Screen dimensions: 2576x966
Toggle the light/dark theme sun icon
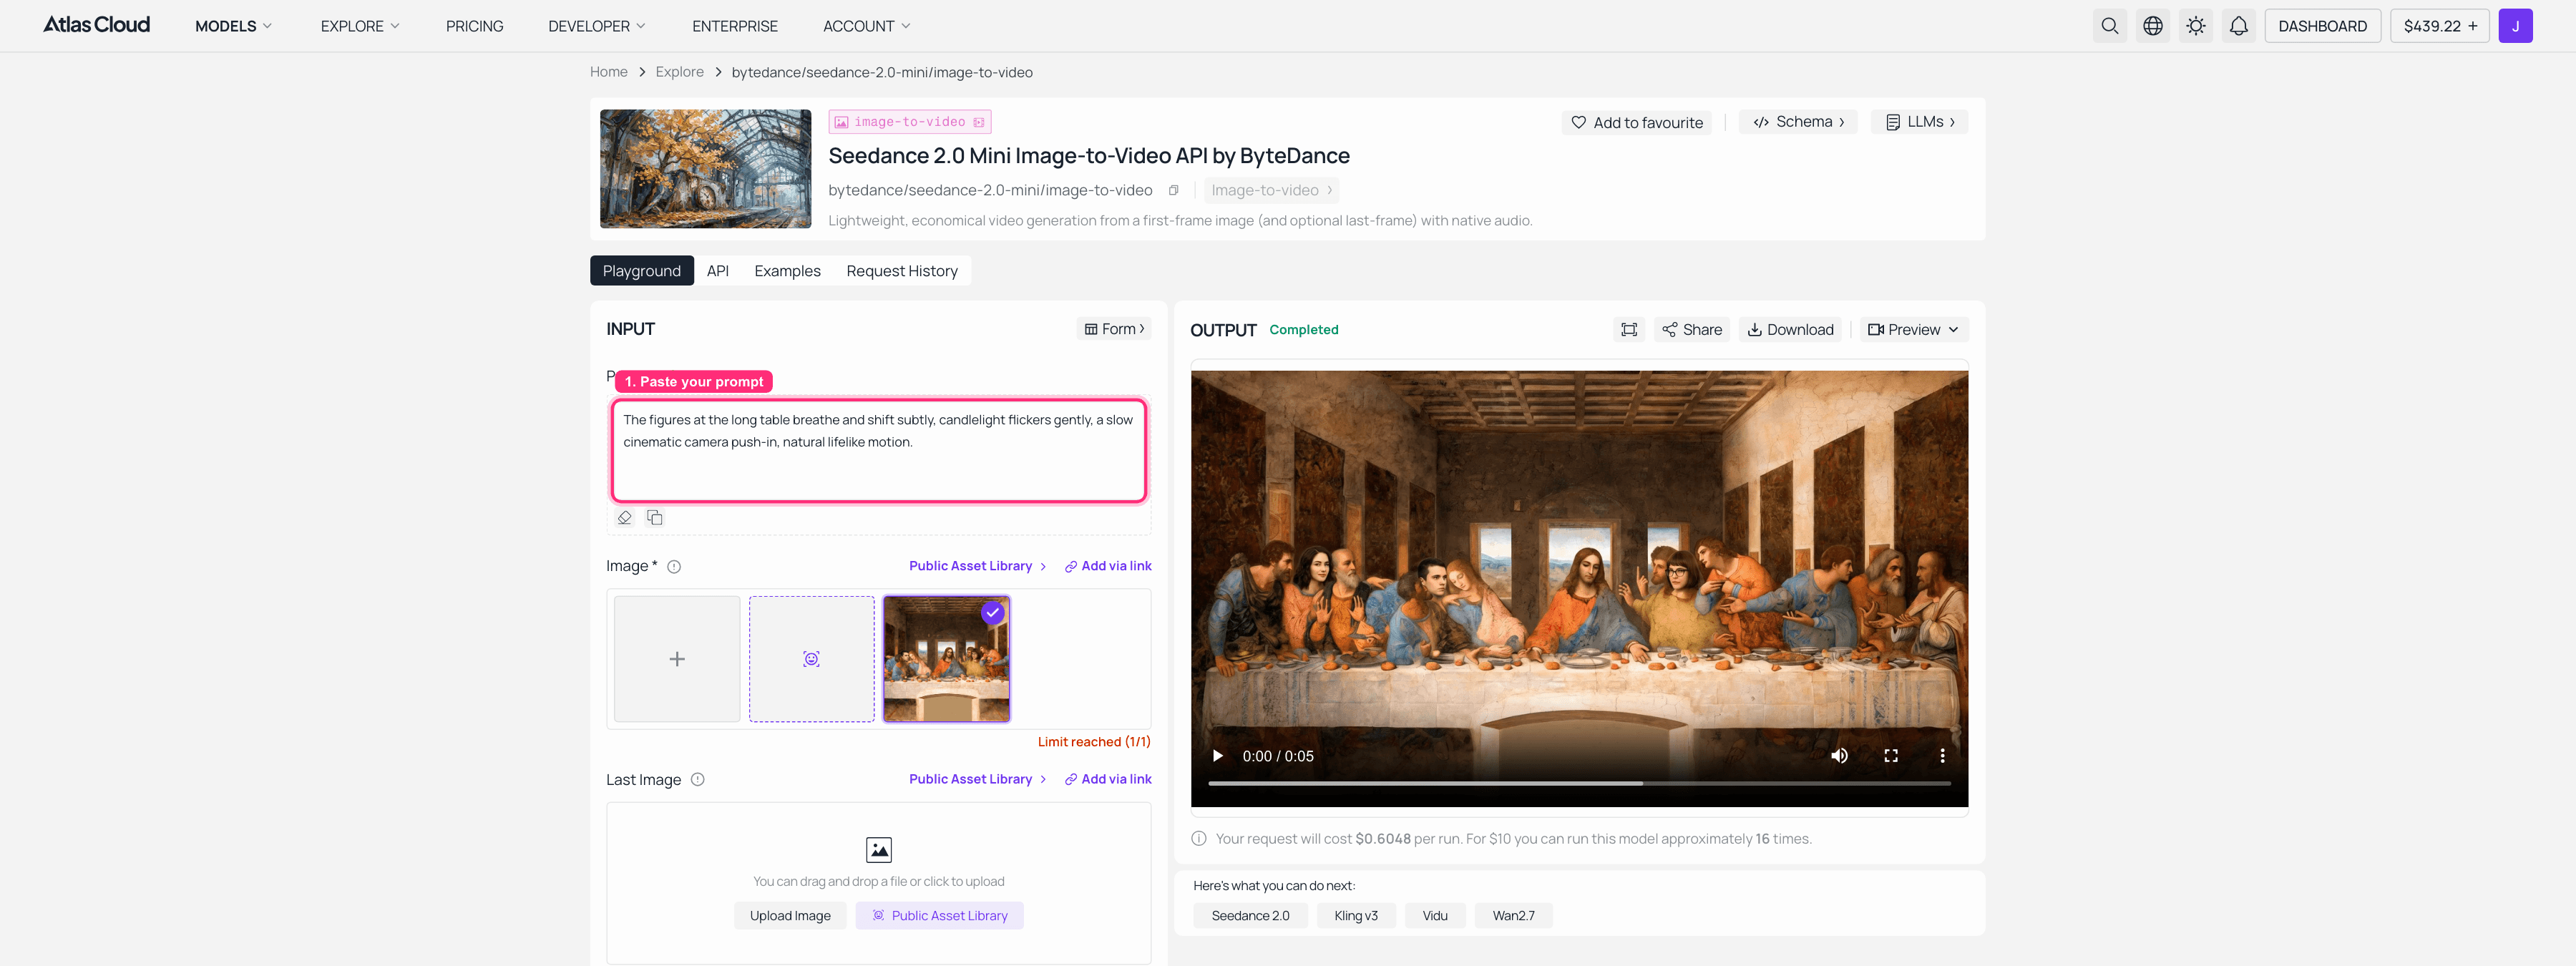[x=2195, y=26]
